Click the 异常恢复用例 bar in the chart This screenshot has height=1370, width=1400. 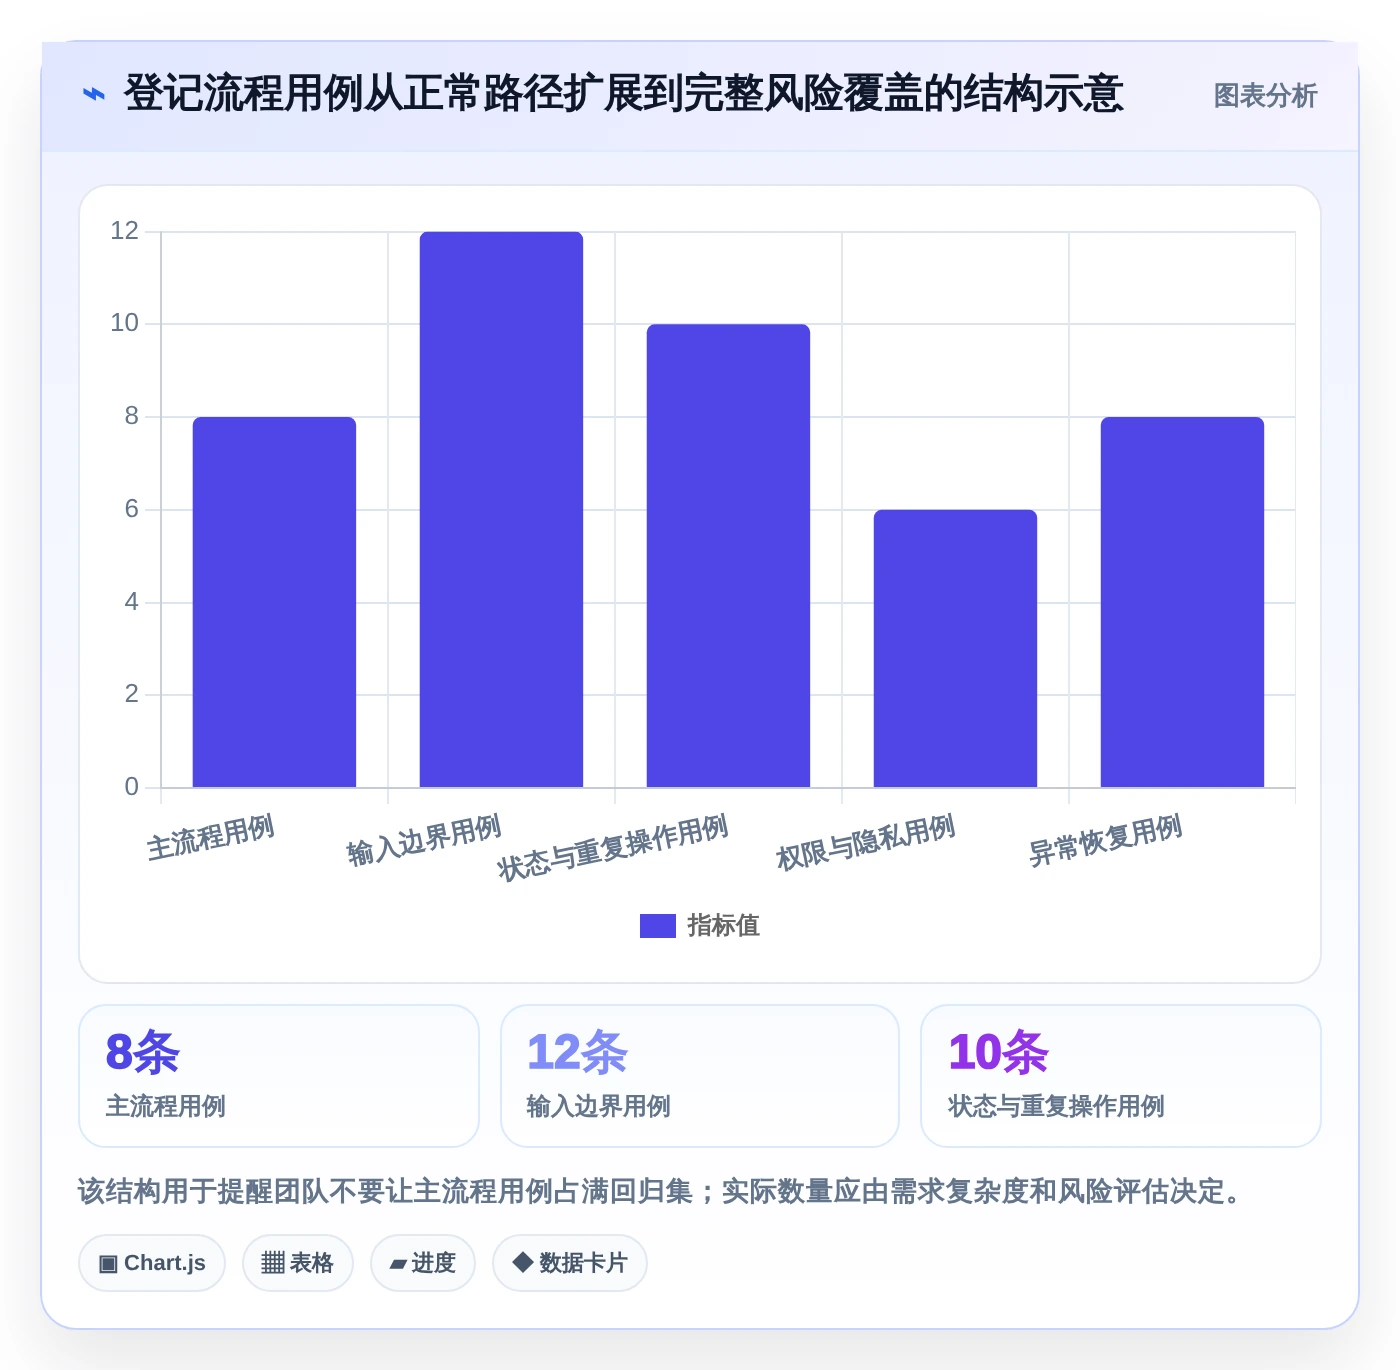pyautogui.click(x=1182, y=602)
